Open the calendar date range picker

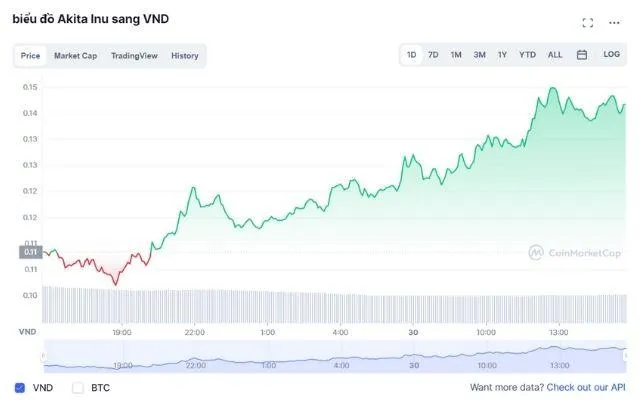click(x=582, y=55)
